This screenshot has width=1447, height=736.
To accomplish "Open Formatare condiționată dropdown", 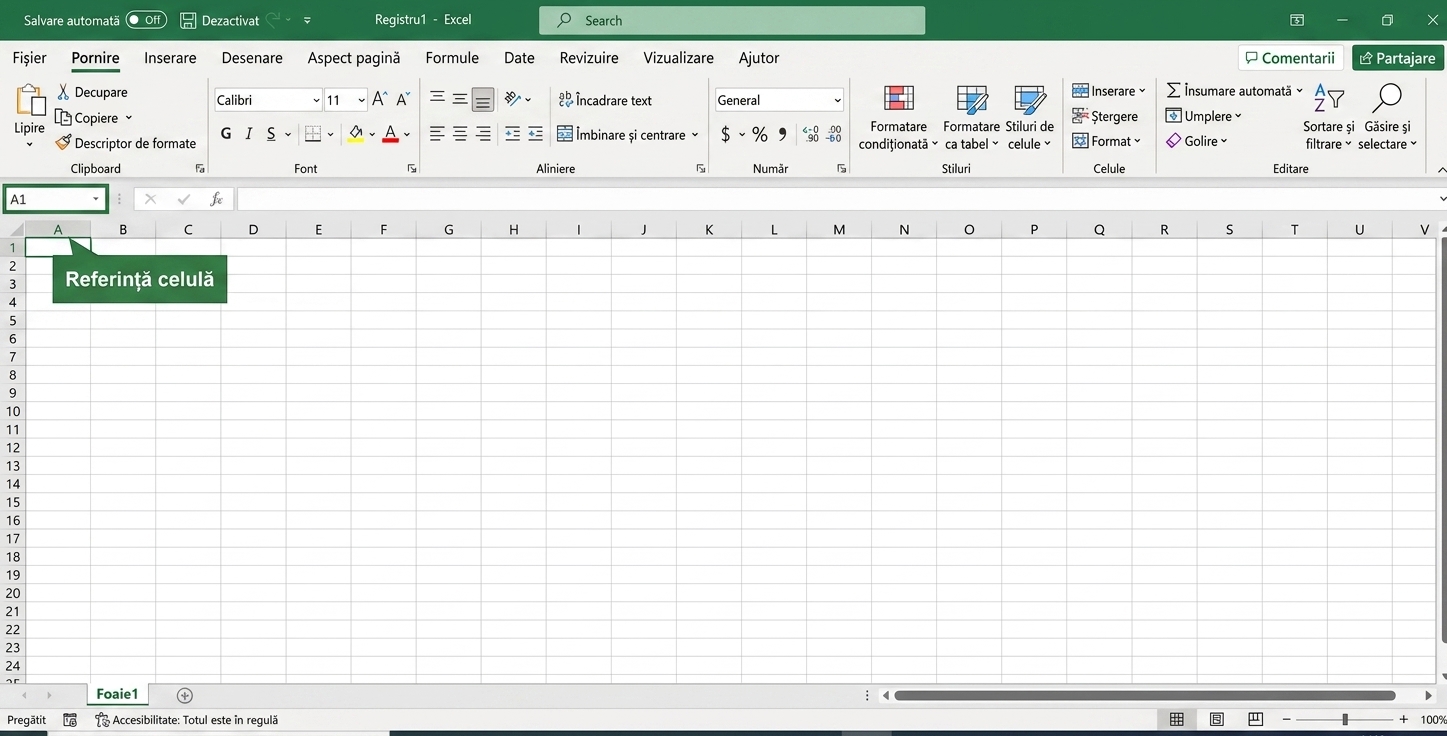I will 898,118.
